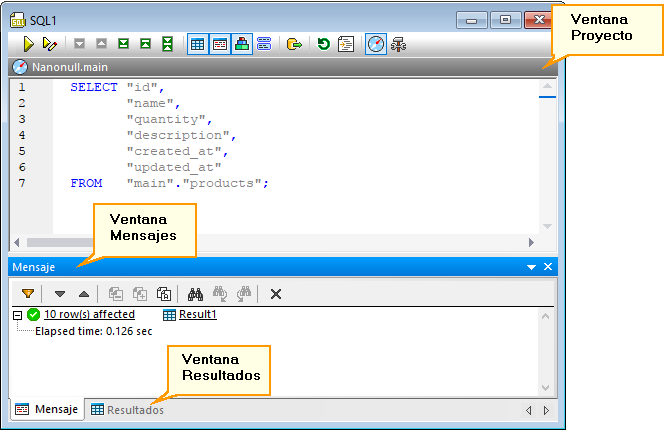Open the Result1 link

(197, 315)
